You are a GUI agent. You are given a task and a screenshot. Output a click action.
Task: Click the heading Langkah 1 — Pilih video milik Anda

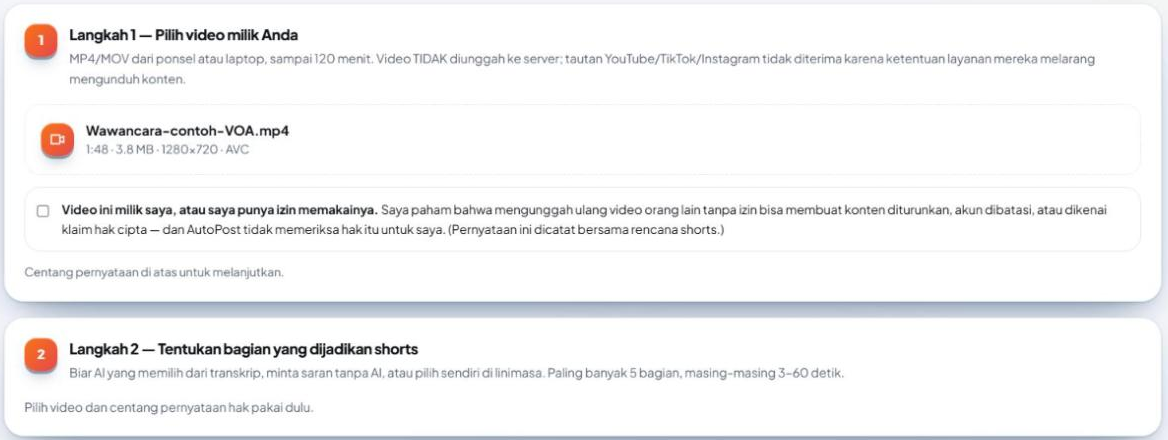pyautogui.click(x=183, y=35)
